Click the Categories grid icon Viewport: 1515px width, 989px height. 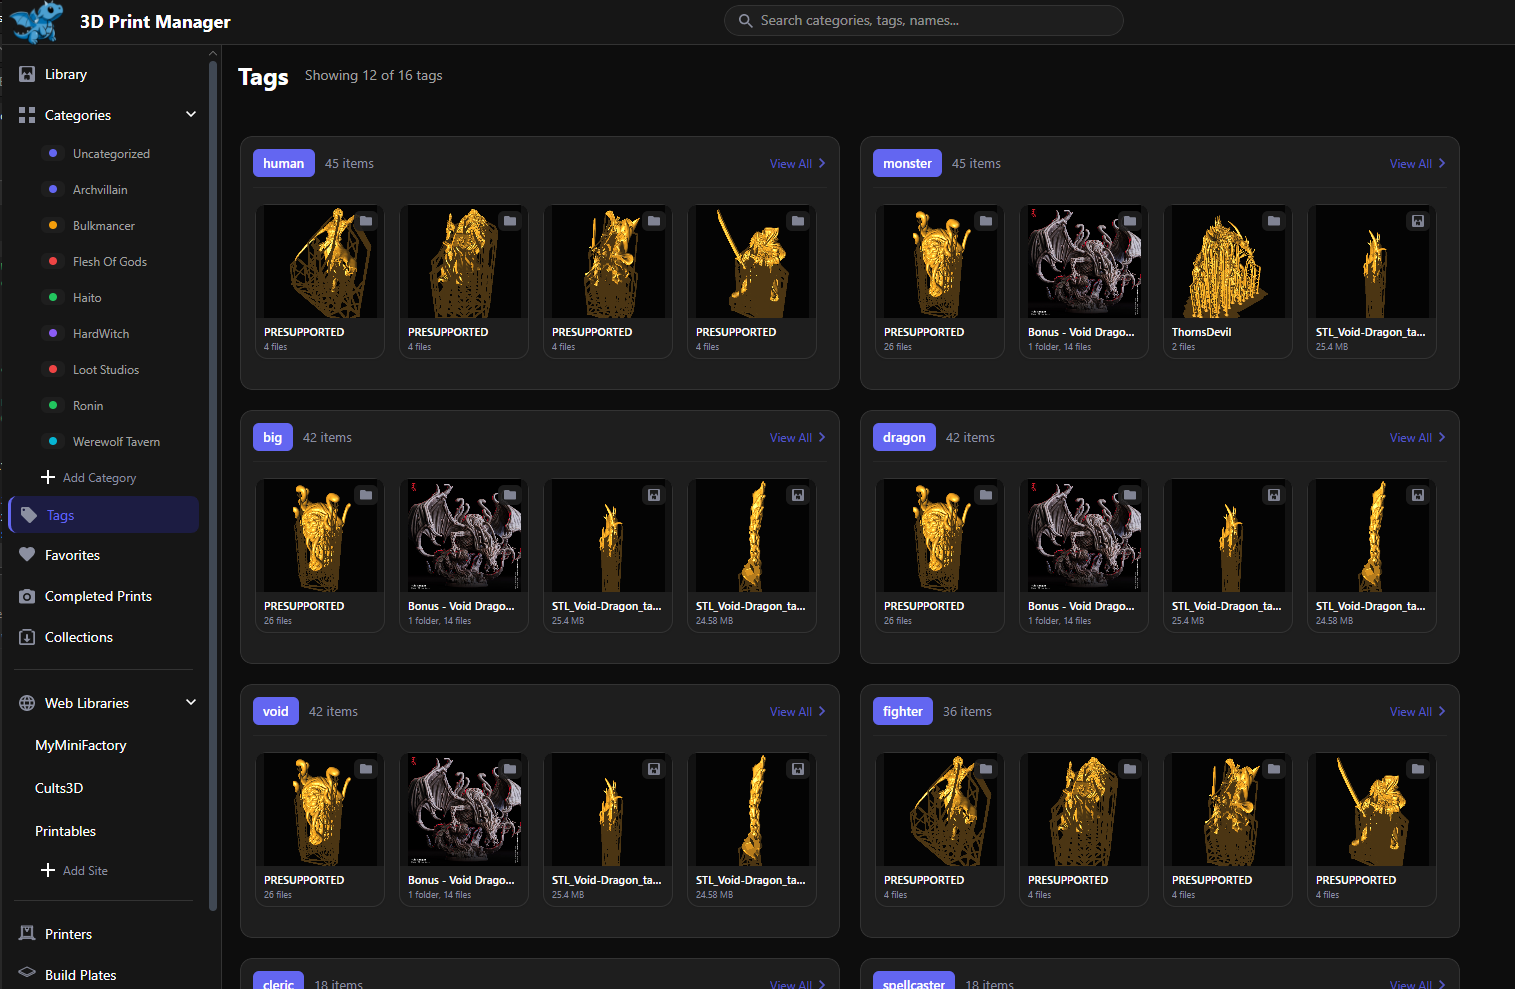coord(27,115)
